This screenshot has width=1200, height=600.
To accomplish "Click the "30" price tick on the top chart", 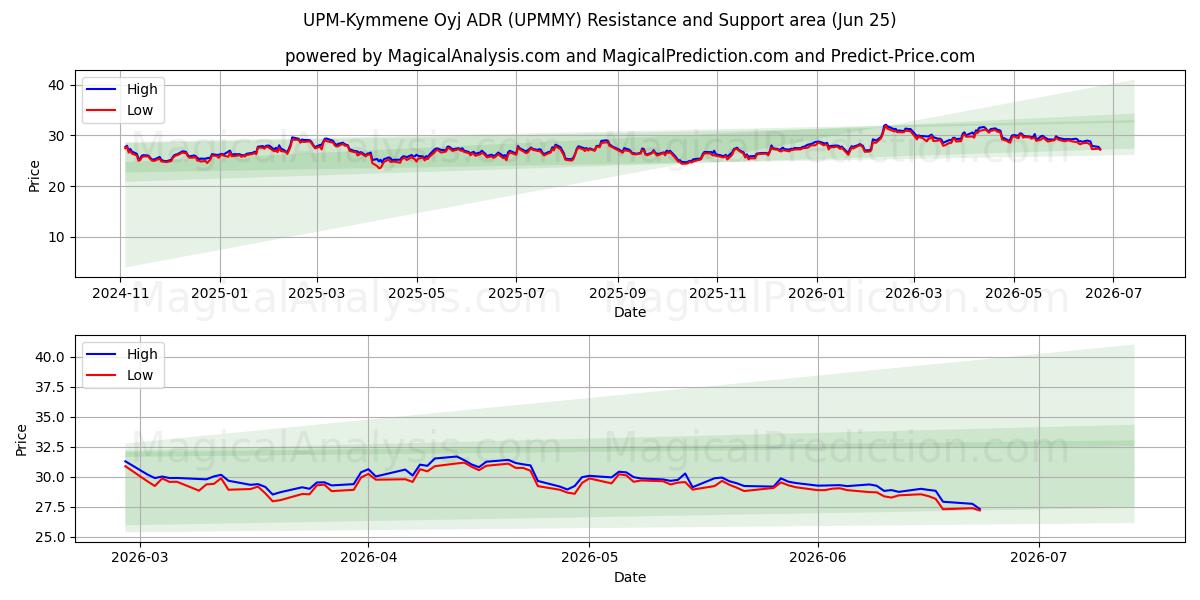I will tap(59, 136).
